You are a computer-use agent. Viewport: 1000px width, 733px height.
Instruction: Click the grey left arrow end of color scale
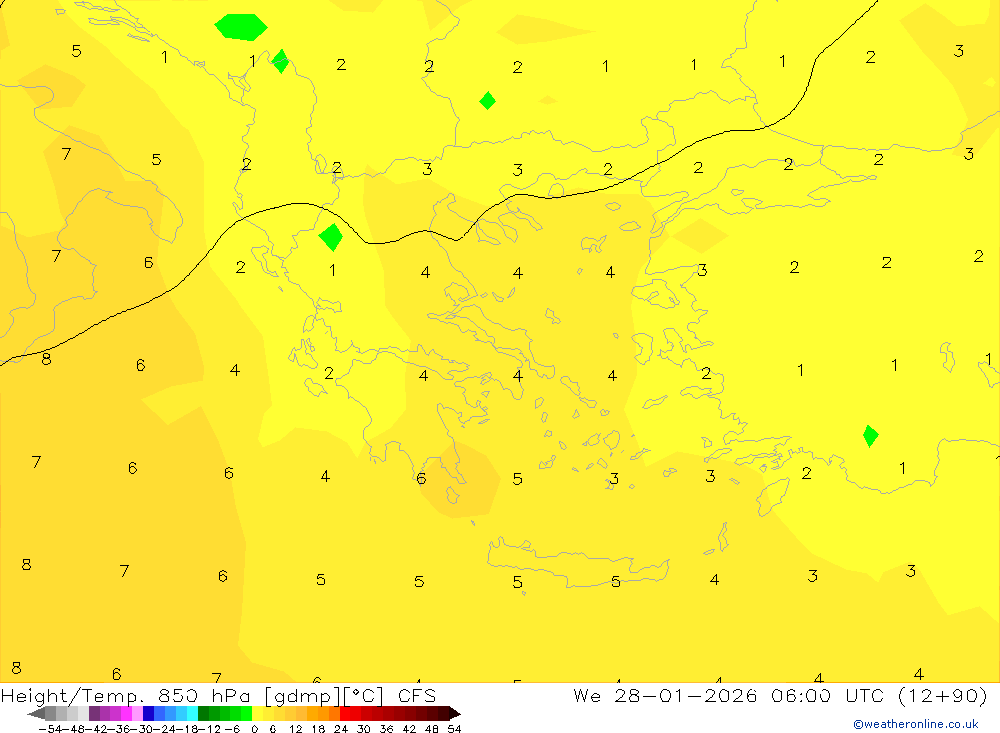click(36, 714)
